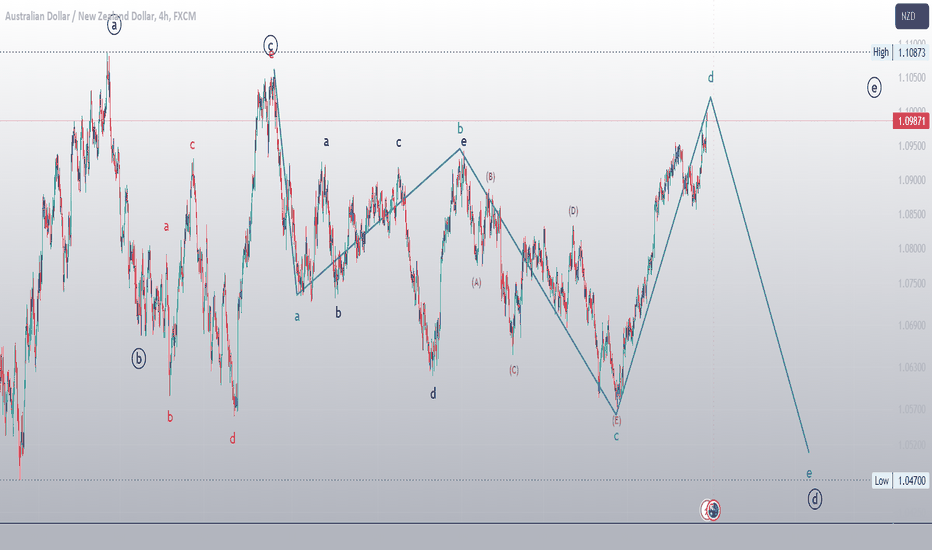Select the 1.04700 low price value

[x=911, y=480]
